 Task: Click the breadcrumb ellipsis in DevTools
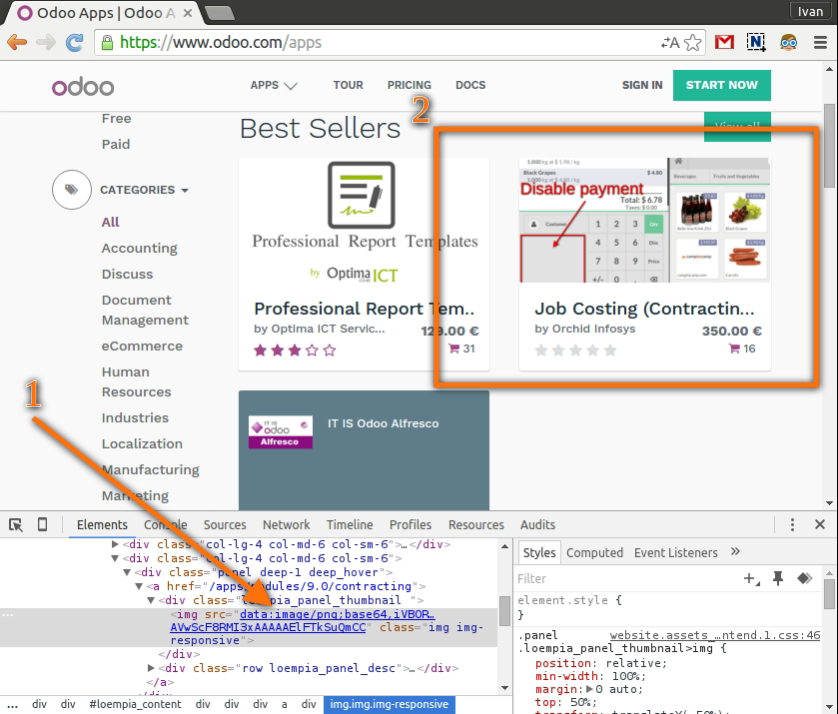12,704
